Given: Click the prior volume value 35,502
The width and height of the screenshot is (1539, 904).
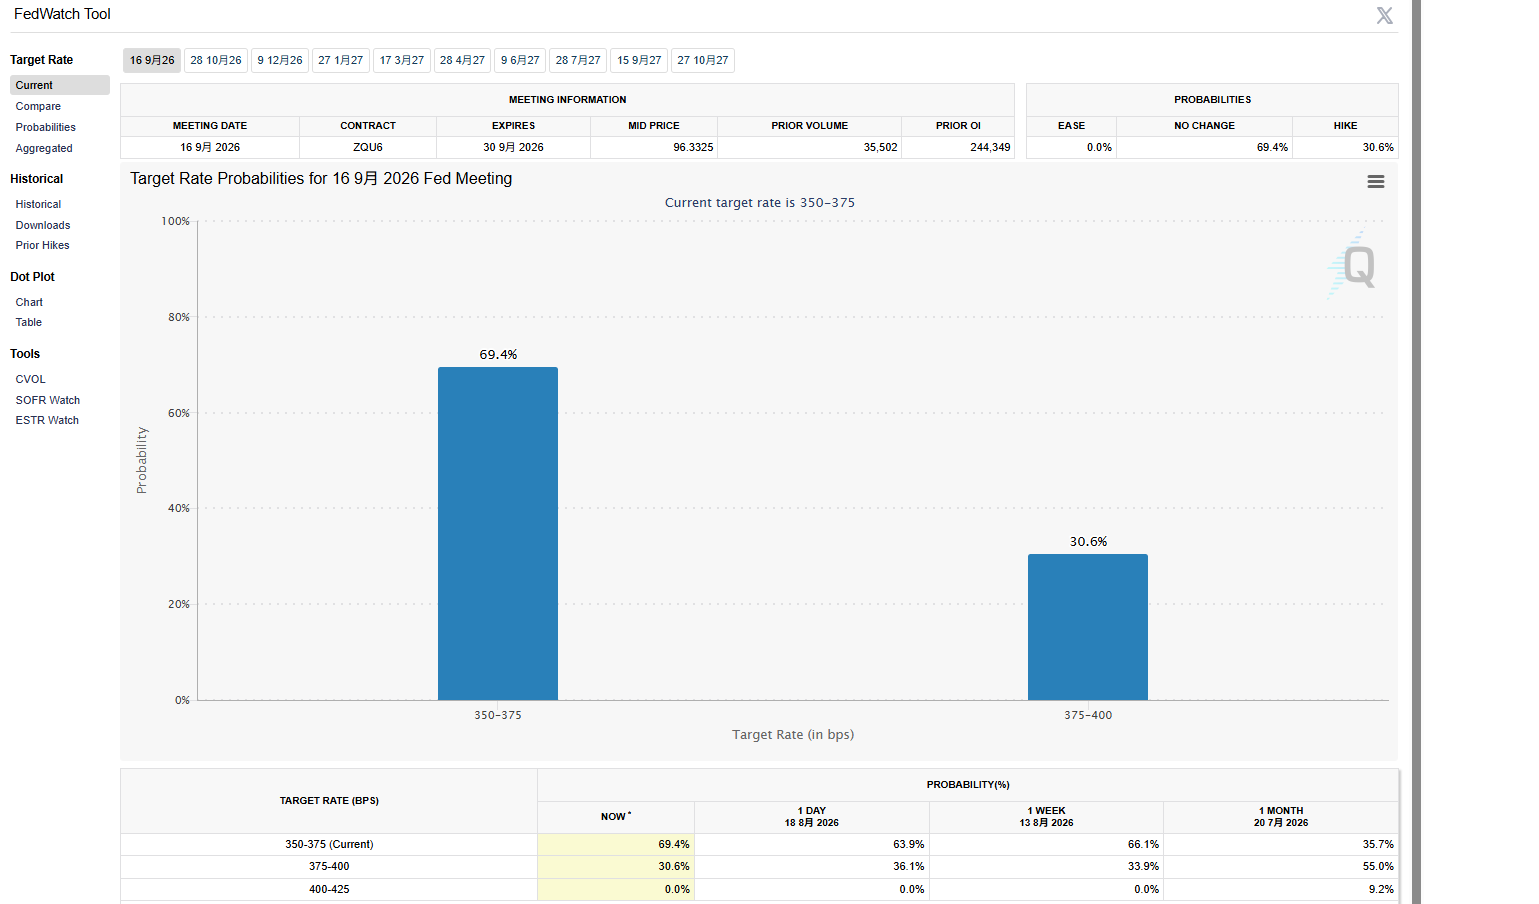Looking at the screenshot, I should coord(880,147).
